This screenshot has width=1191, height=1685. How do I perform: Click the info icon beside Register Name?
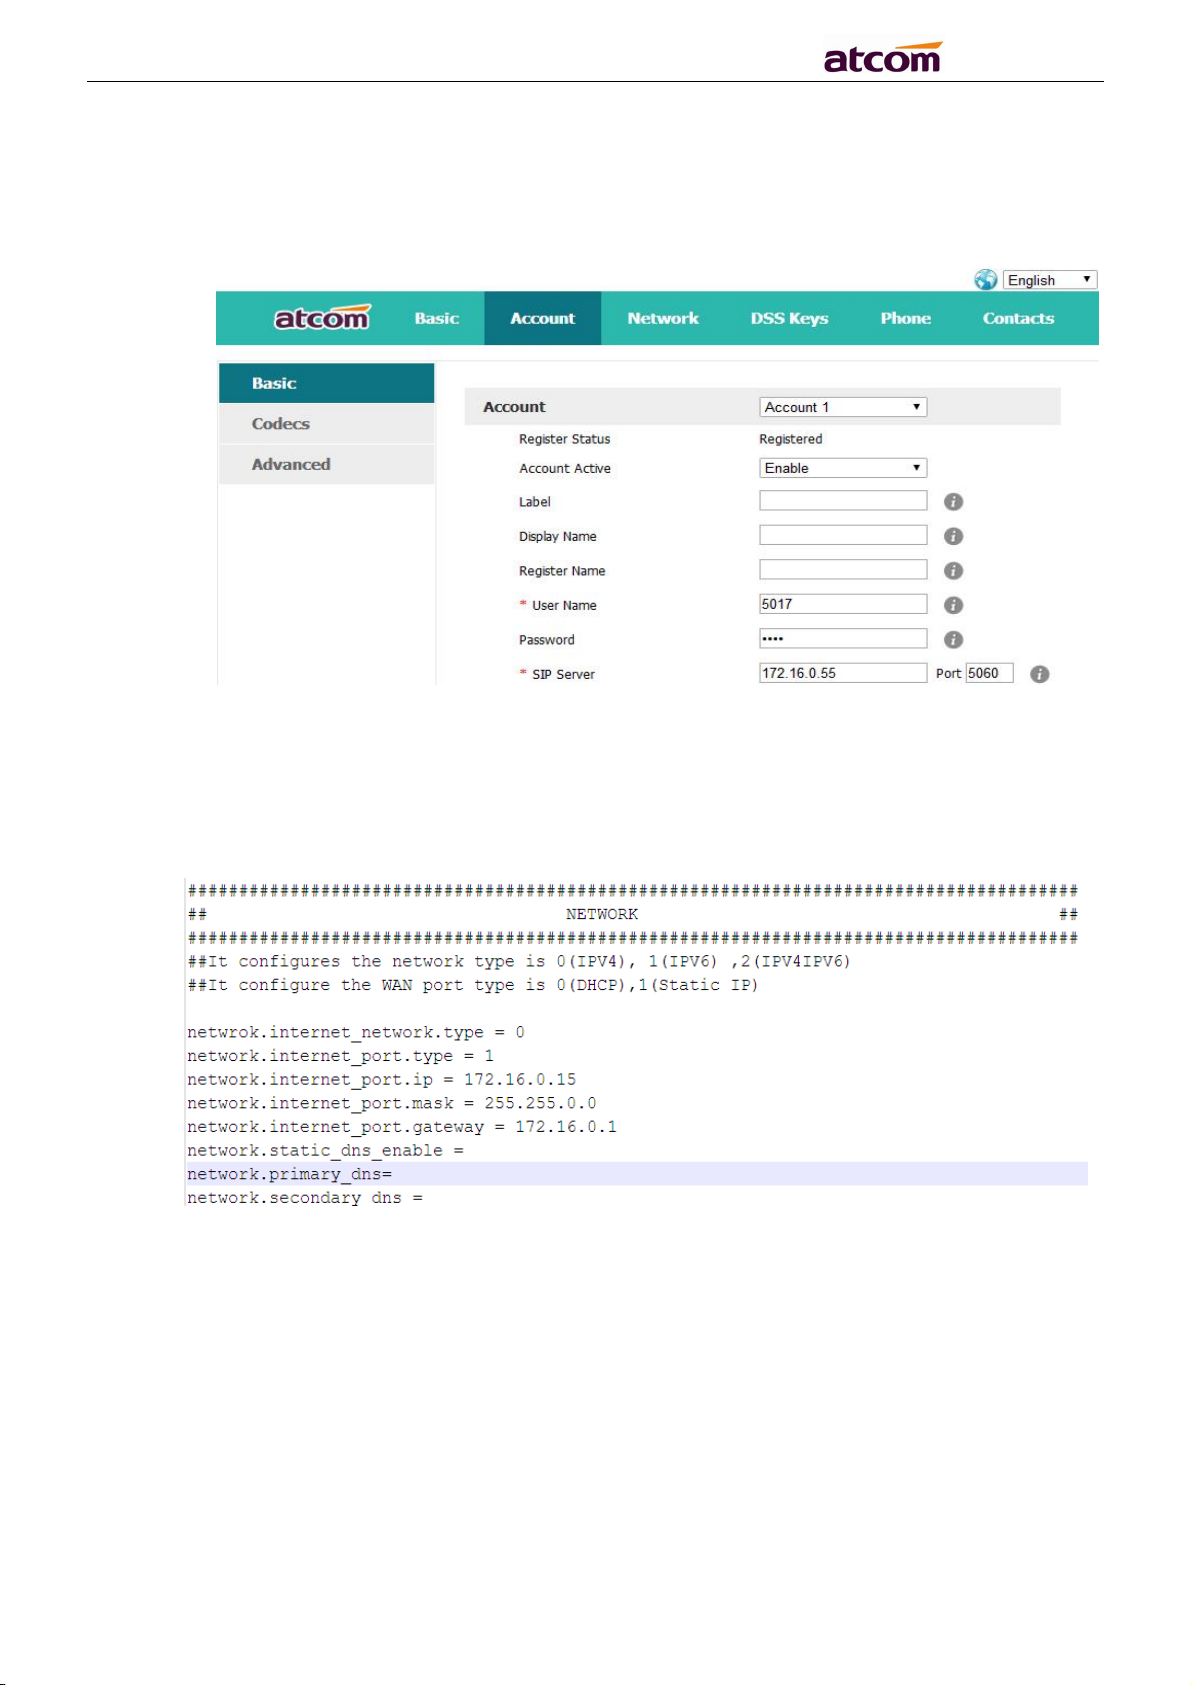(953, 571)
